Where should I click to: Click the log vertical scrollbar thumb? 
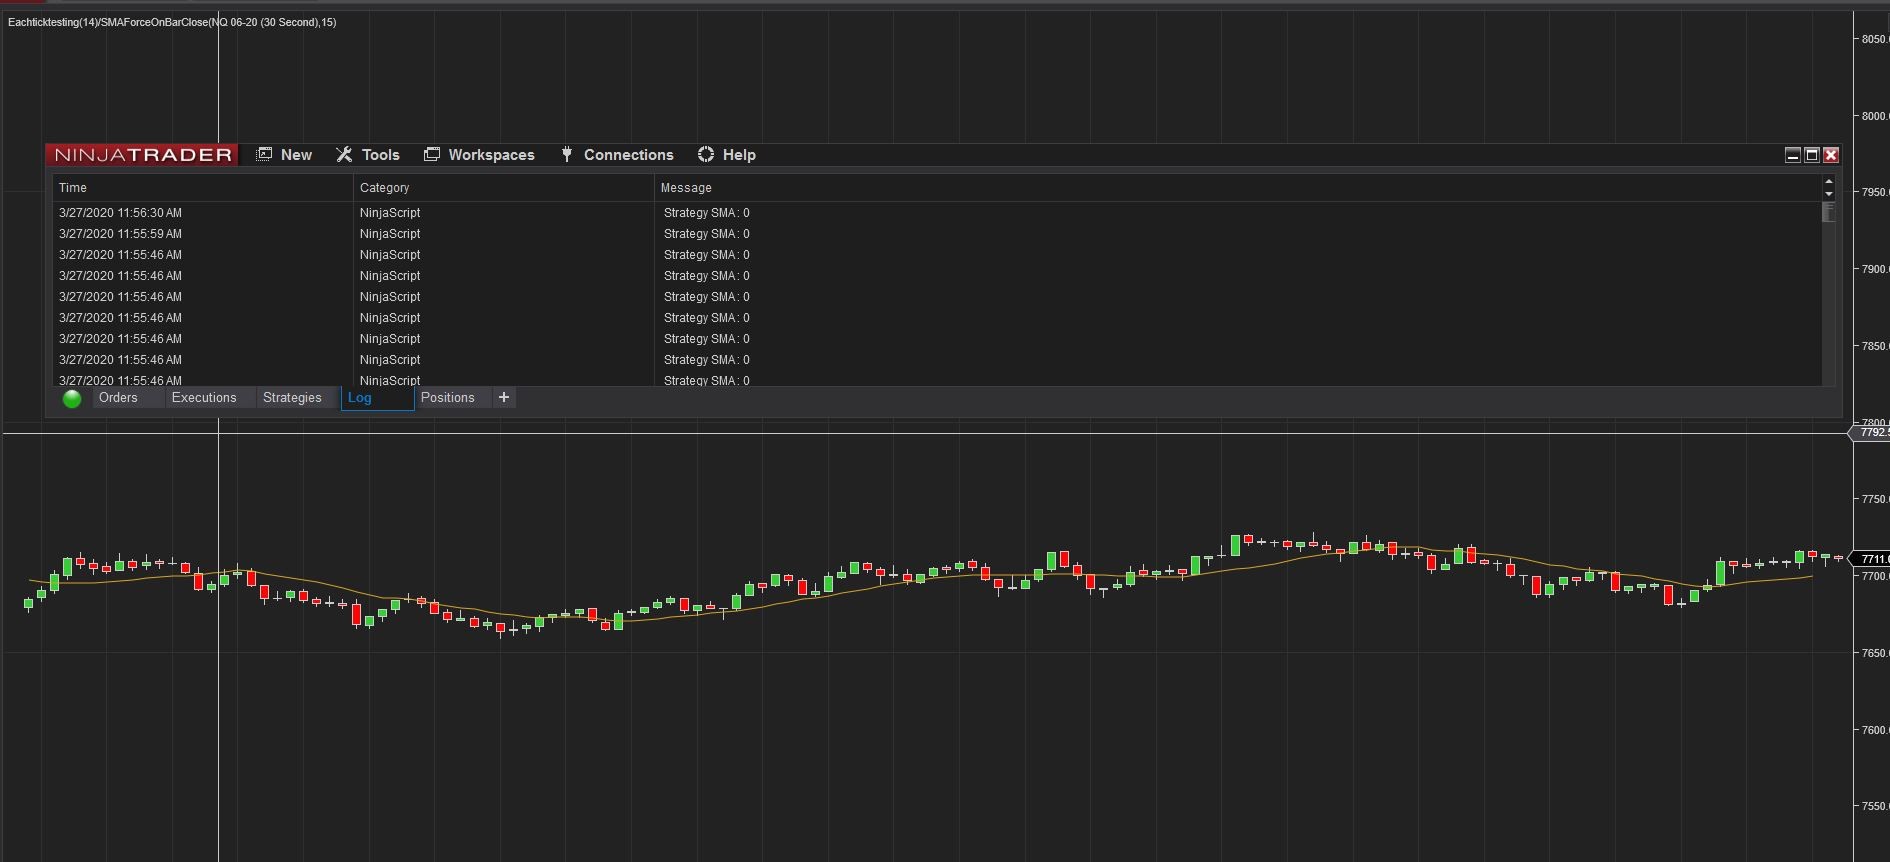click(1829, 212)
